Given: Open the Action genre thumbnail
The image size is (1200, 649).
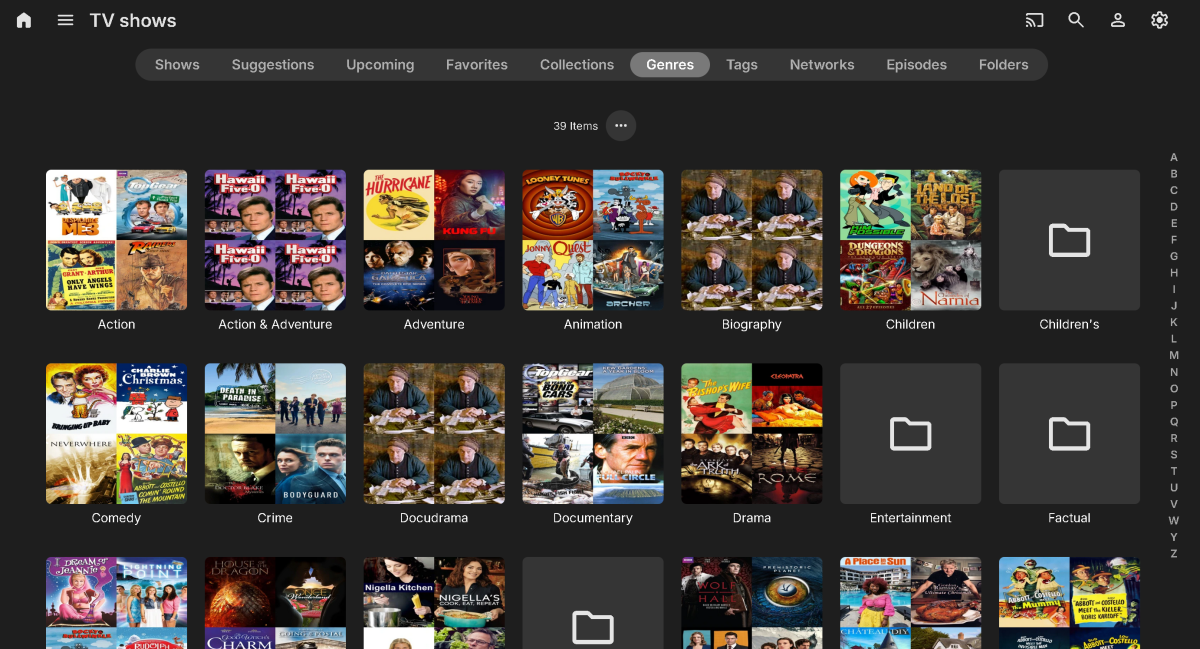Looking at the screenshot, I should point(116,240).
